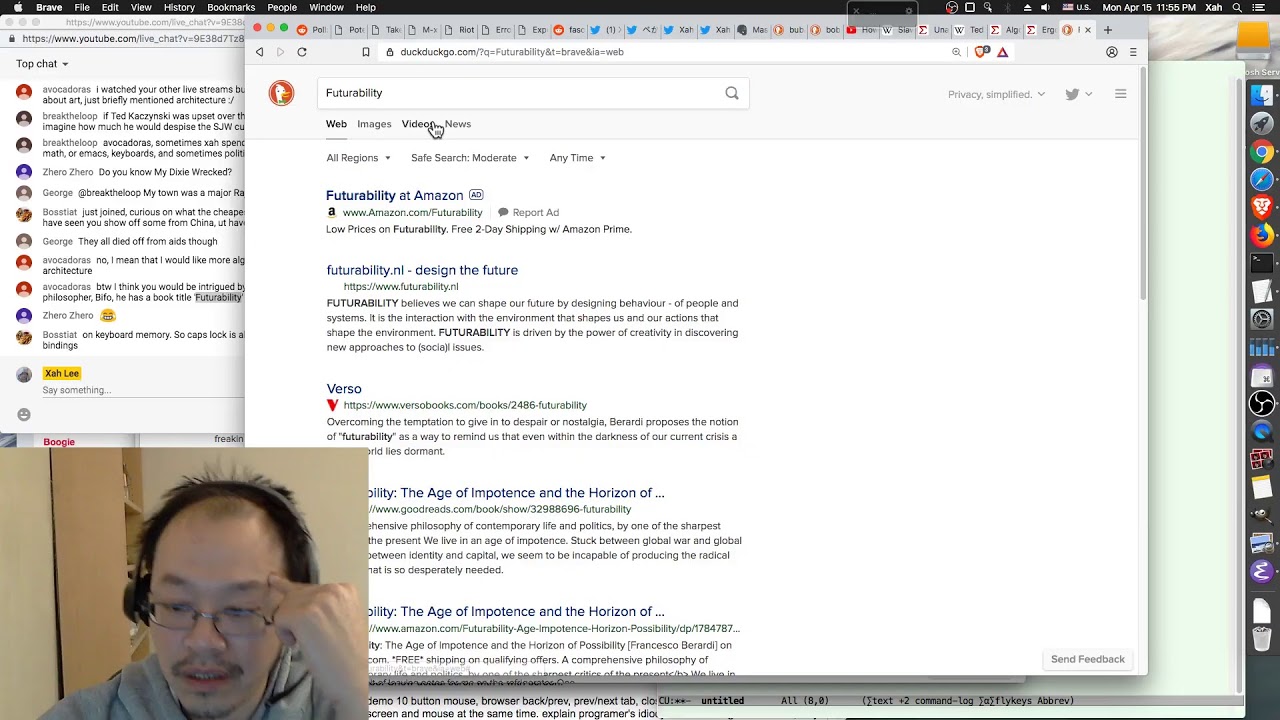The image size is (1280, 720).
Task: Open OBS from the dock
Action: (1262, 404)
